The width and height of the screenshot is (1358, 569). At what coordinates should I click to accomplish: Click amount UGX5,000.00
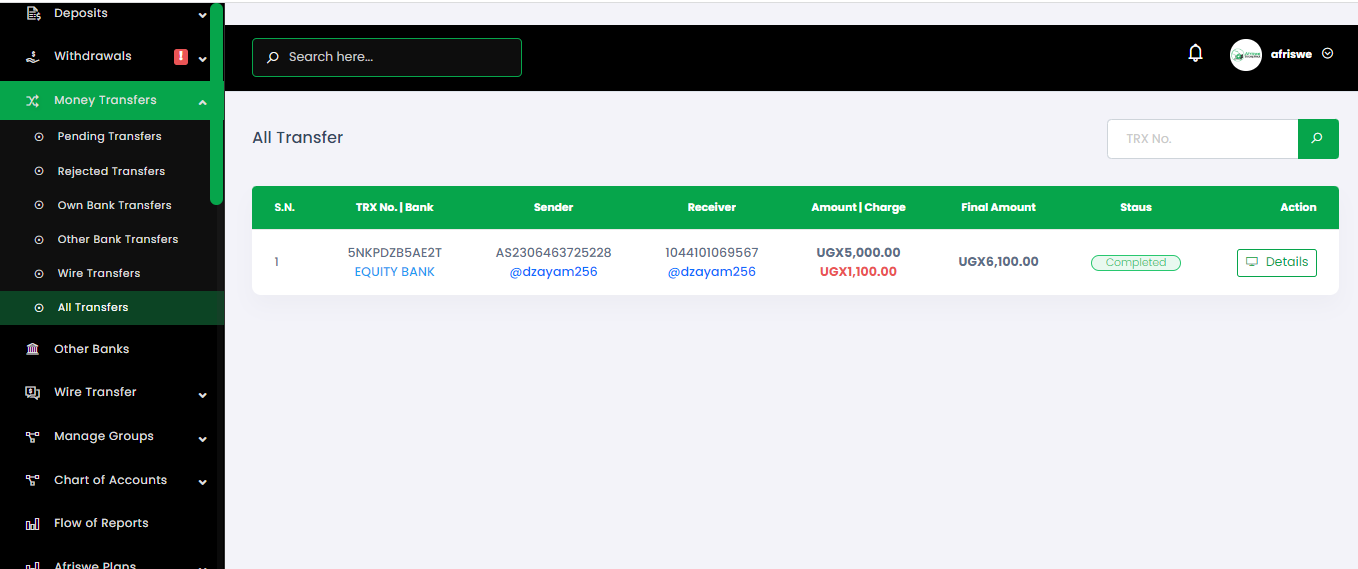click(x=858, y=253)
